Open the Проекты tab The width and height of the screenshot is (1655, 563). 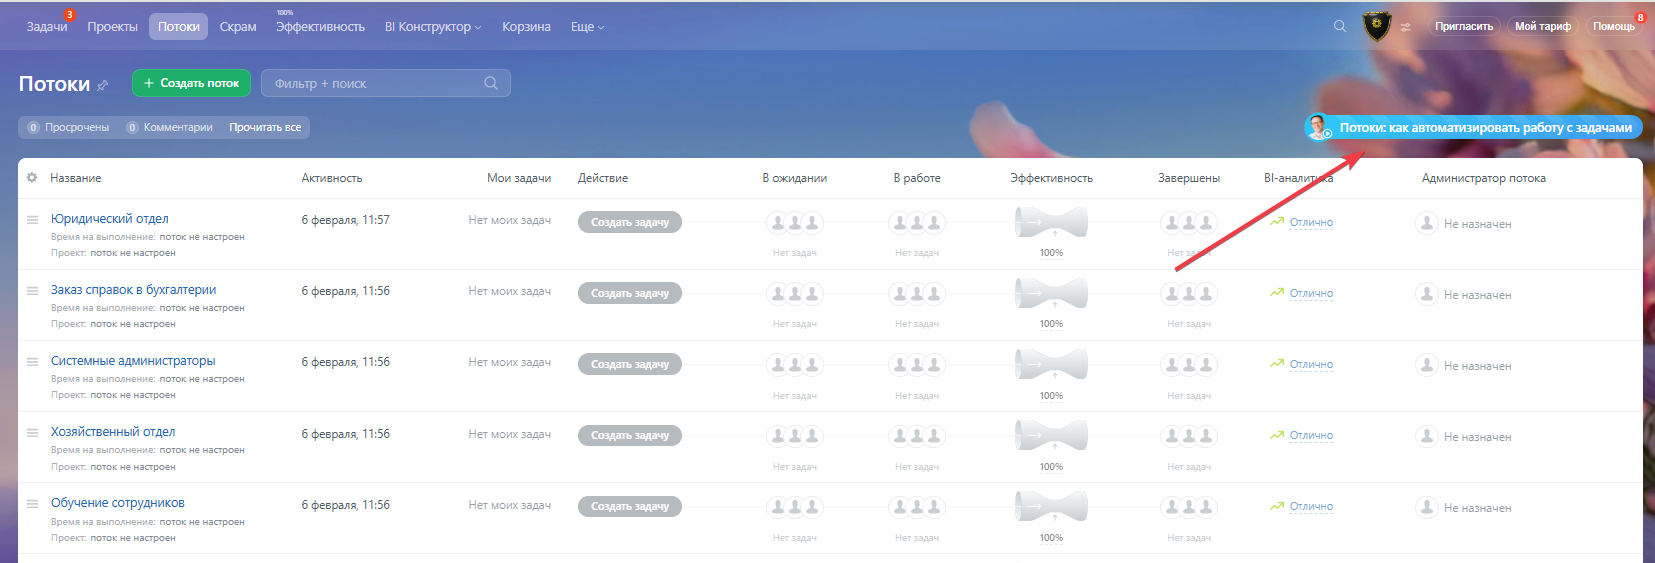pyautogui.click(x=112, y=27)
